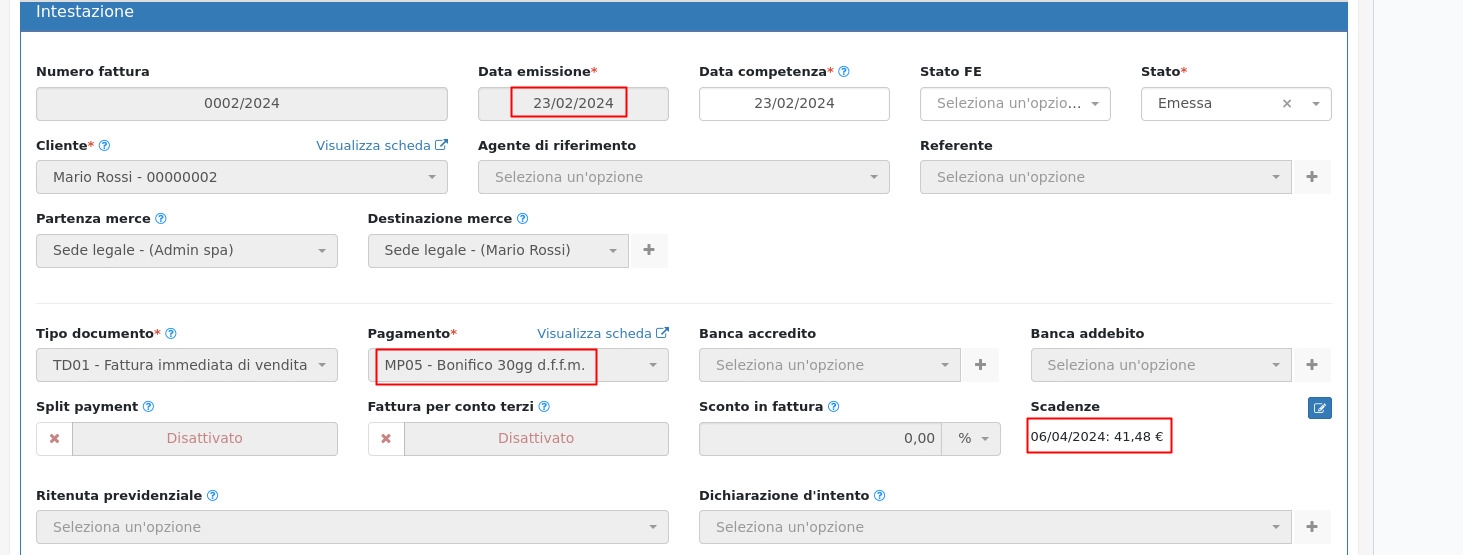Expand the Ritenuta previdenziale dropdown
The image size is (1463, 555).
[x=352, y=527]
